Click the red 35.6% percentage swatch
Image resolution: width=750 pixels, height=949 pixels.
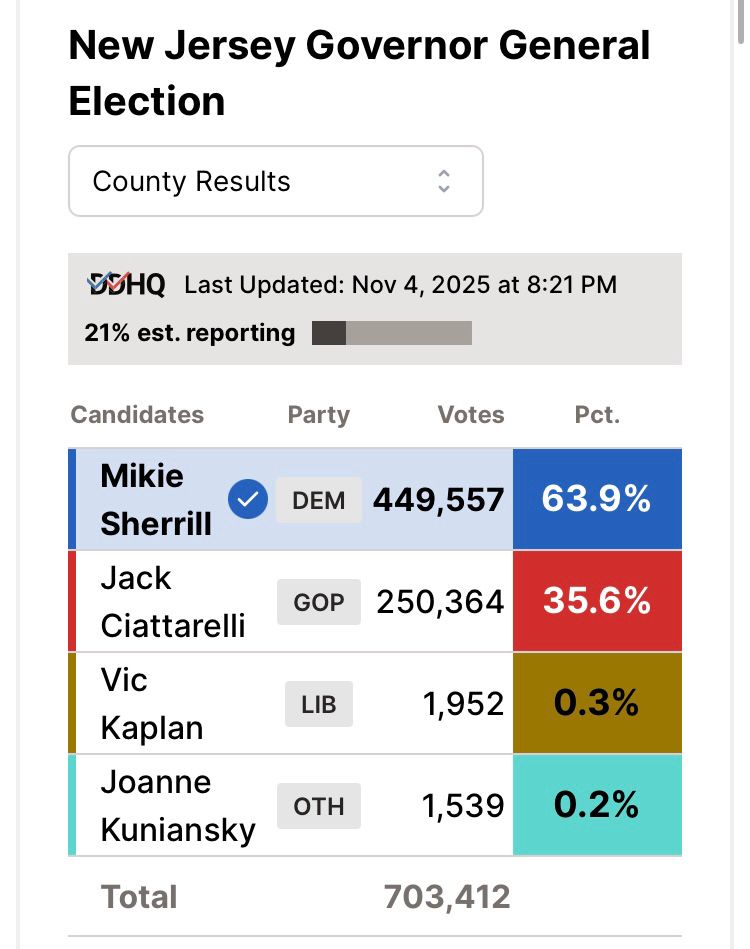(597, 601)
